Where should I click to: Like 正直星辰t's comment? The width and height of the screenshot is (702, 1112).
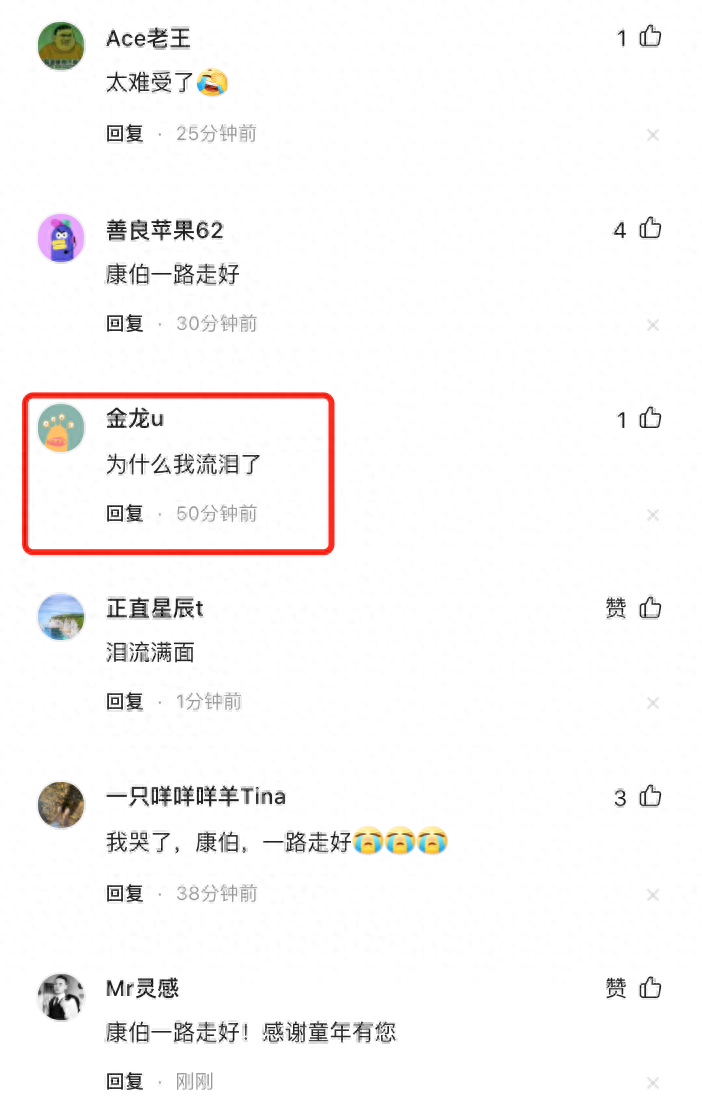point(650,608)
